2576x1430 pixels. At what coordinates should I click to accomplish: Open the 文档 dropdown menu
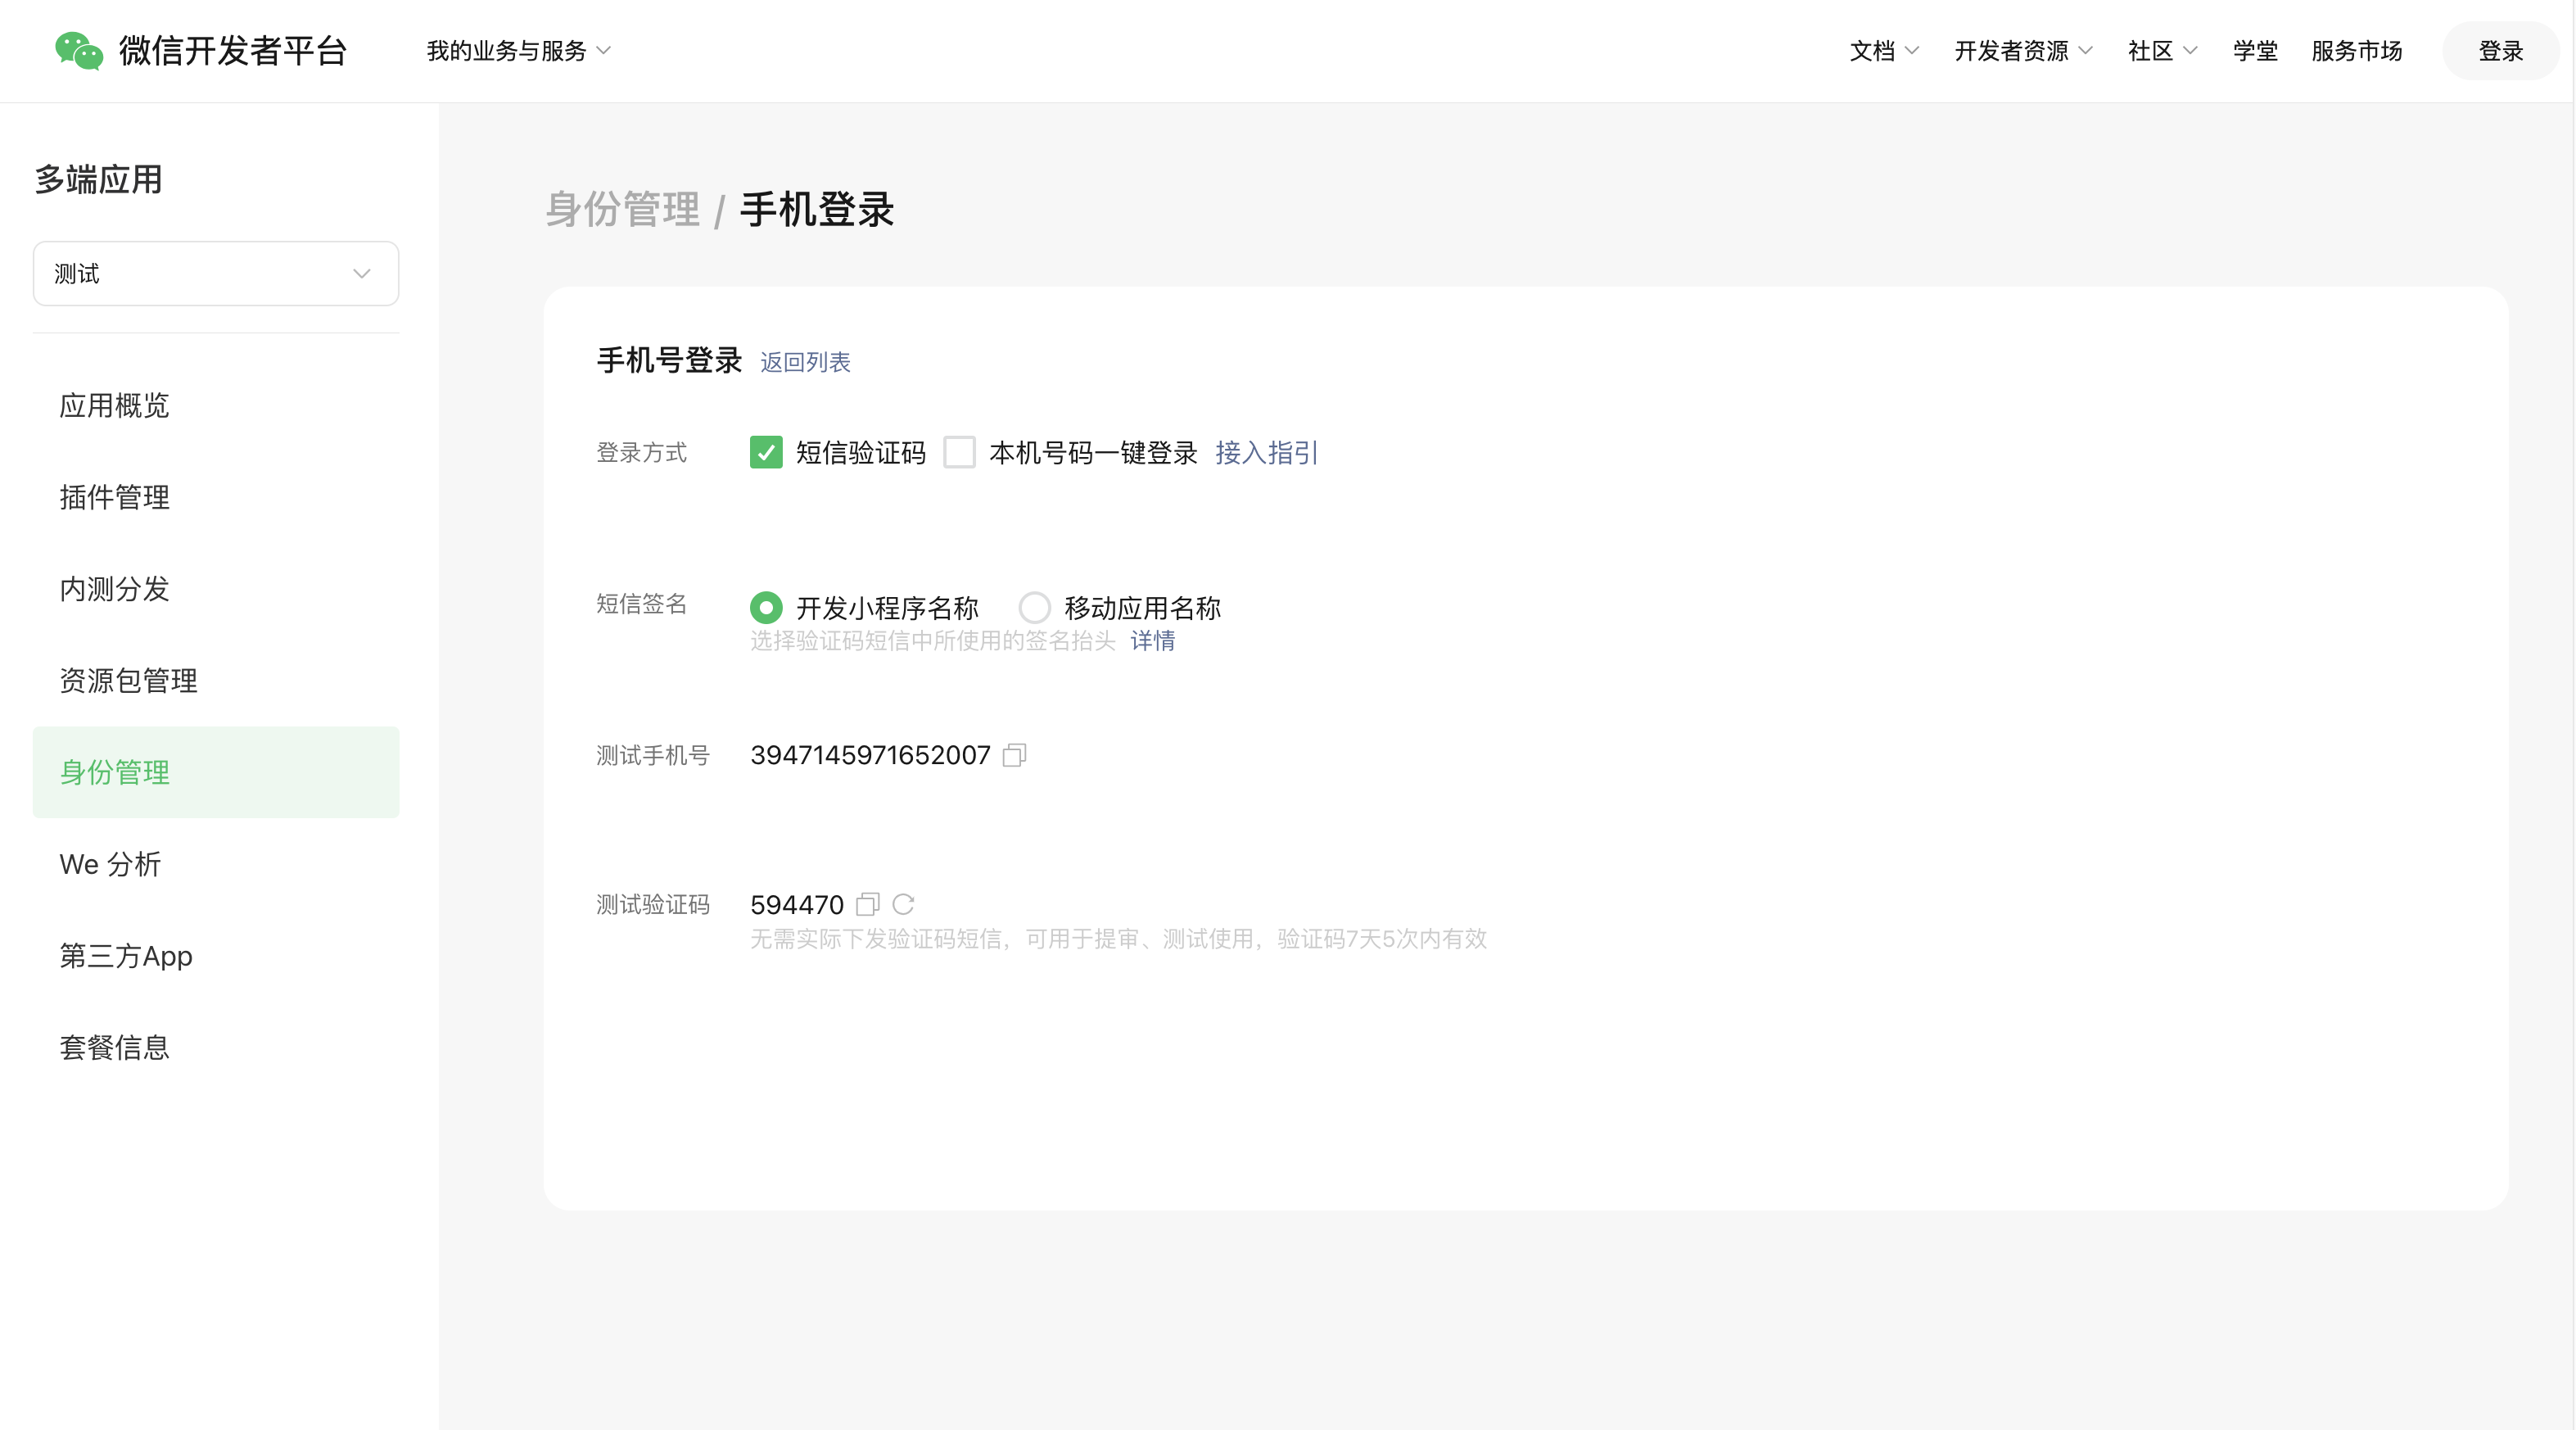[1884, 51]
